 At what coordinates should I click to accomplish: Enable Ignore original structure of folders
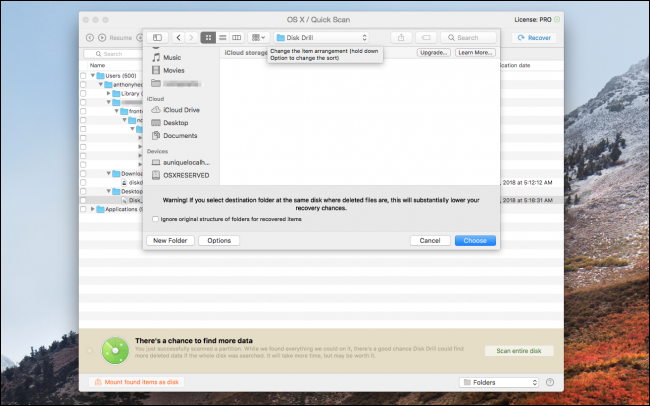(155, 219)
